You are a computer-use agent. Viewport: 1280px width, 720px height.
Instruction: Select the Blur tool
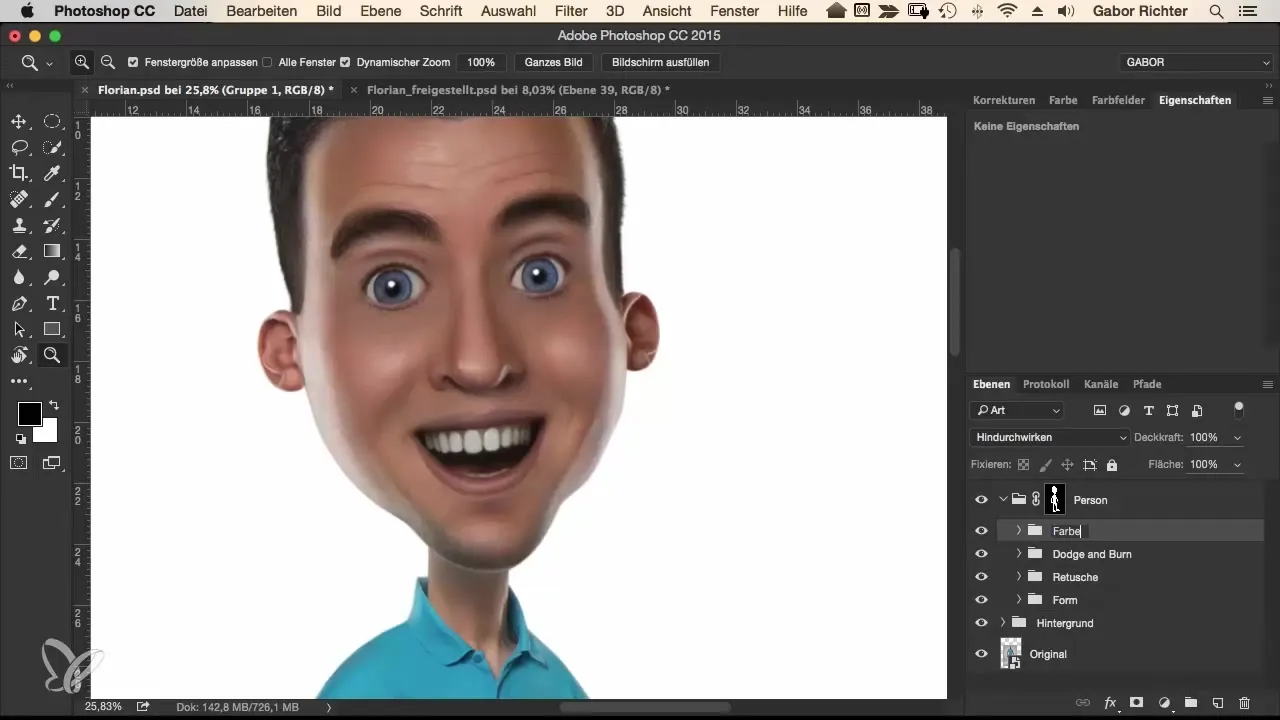pyautogui.click(x=19, y=277)
